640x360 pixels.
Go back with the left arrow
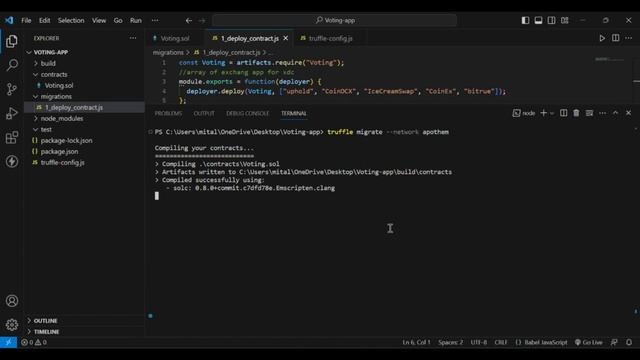click(x=189, y=20)
